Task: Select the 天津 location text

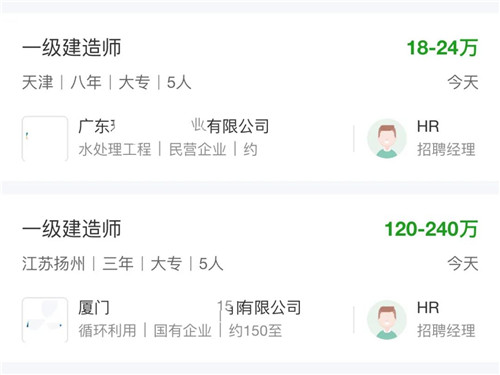Action: point(38,82)
